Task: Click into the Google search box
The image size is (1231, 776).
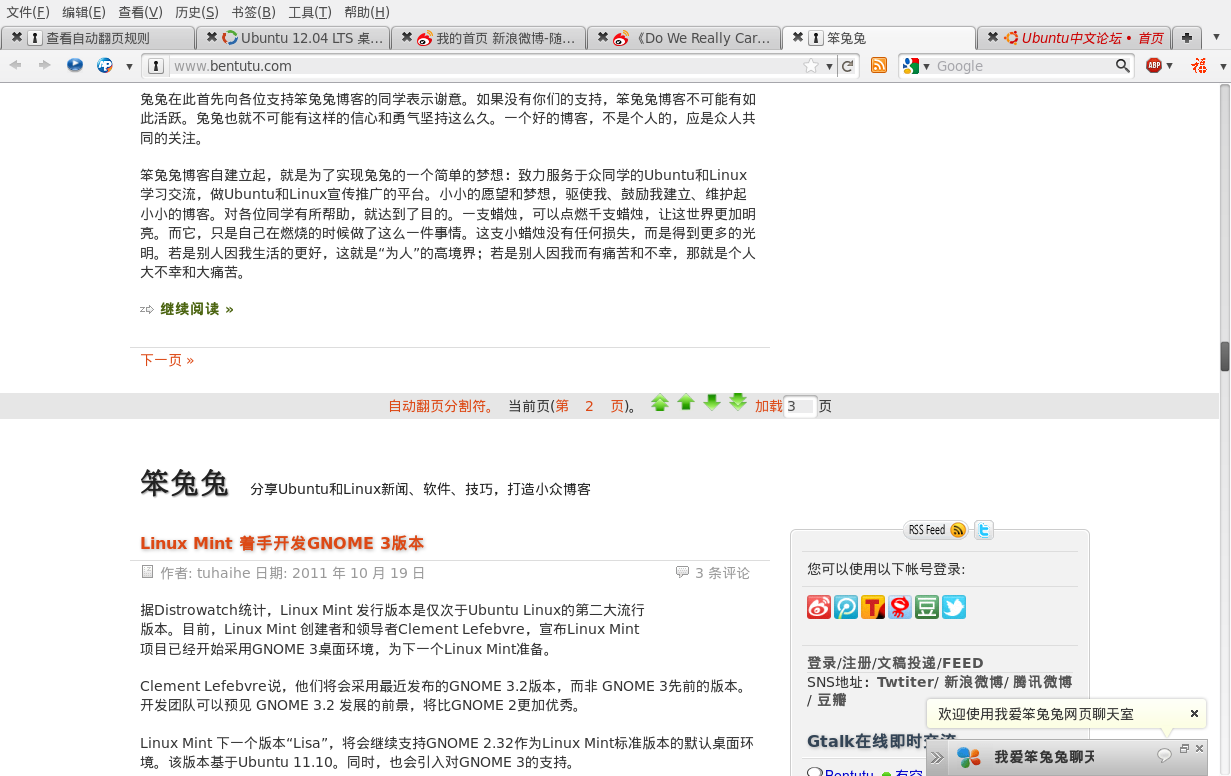Action: (1024, 66)
